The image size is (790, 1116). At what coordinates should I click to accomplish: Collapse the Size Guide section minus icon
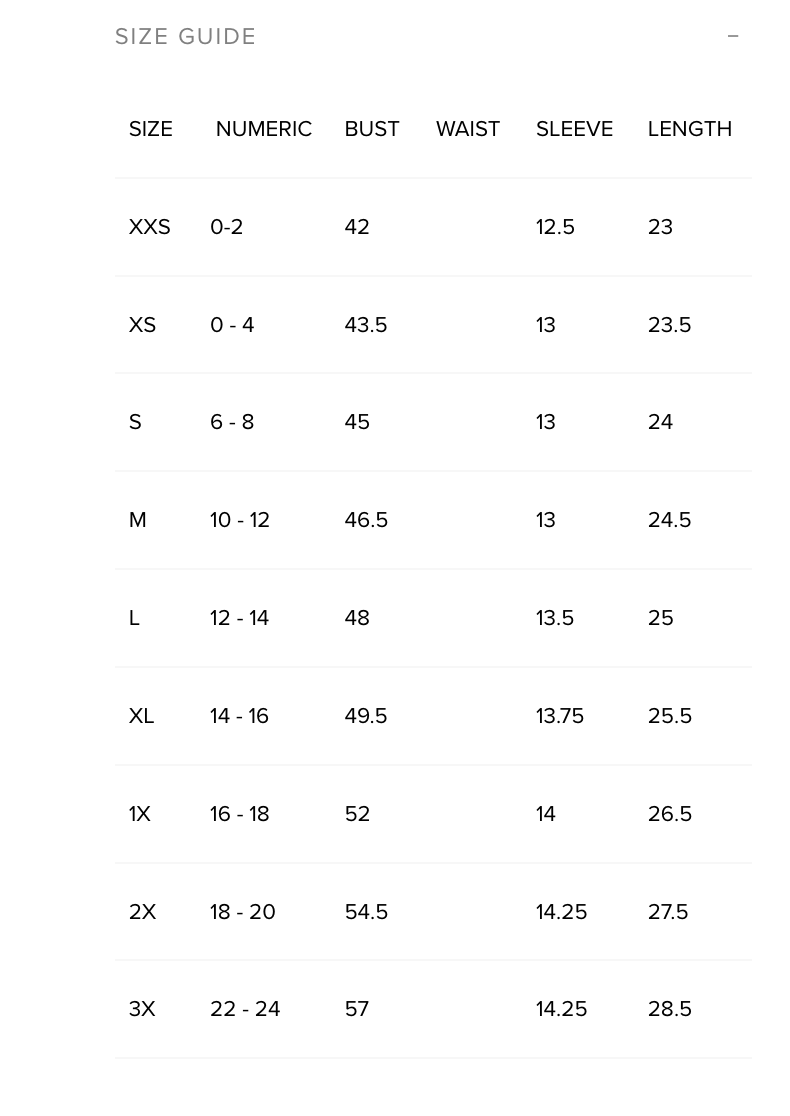tap(733, 36)
